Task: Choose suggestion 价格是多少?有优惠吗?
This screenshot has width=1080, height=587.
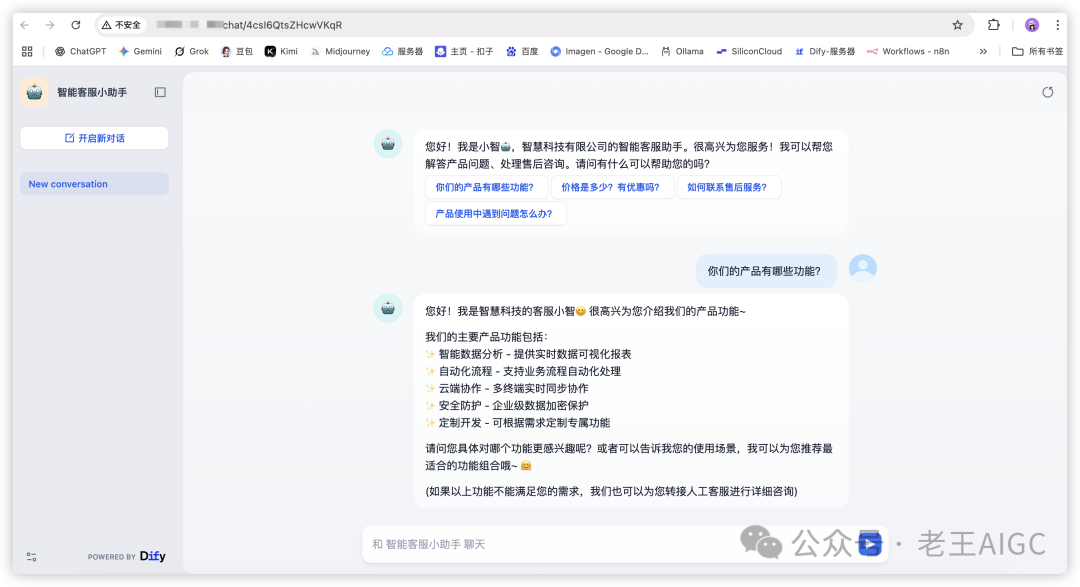Action: tap(610, 187)
